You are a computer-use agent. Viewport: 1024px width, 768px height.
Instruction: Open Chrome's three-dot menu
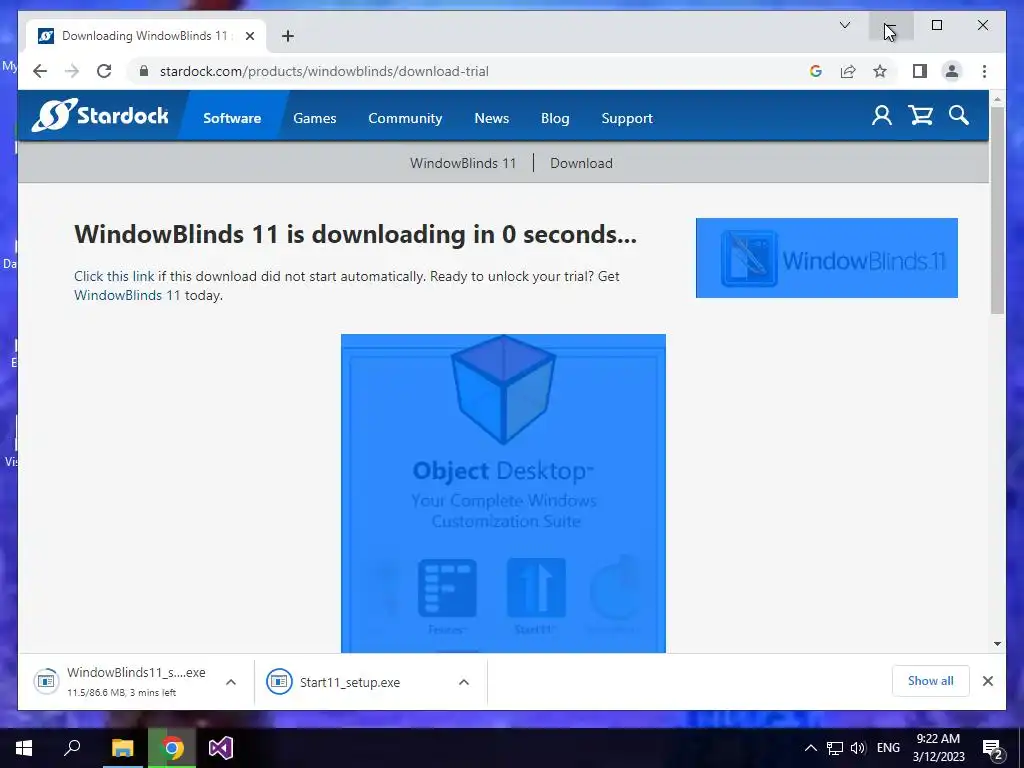(x=984, y=71)
